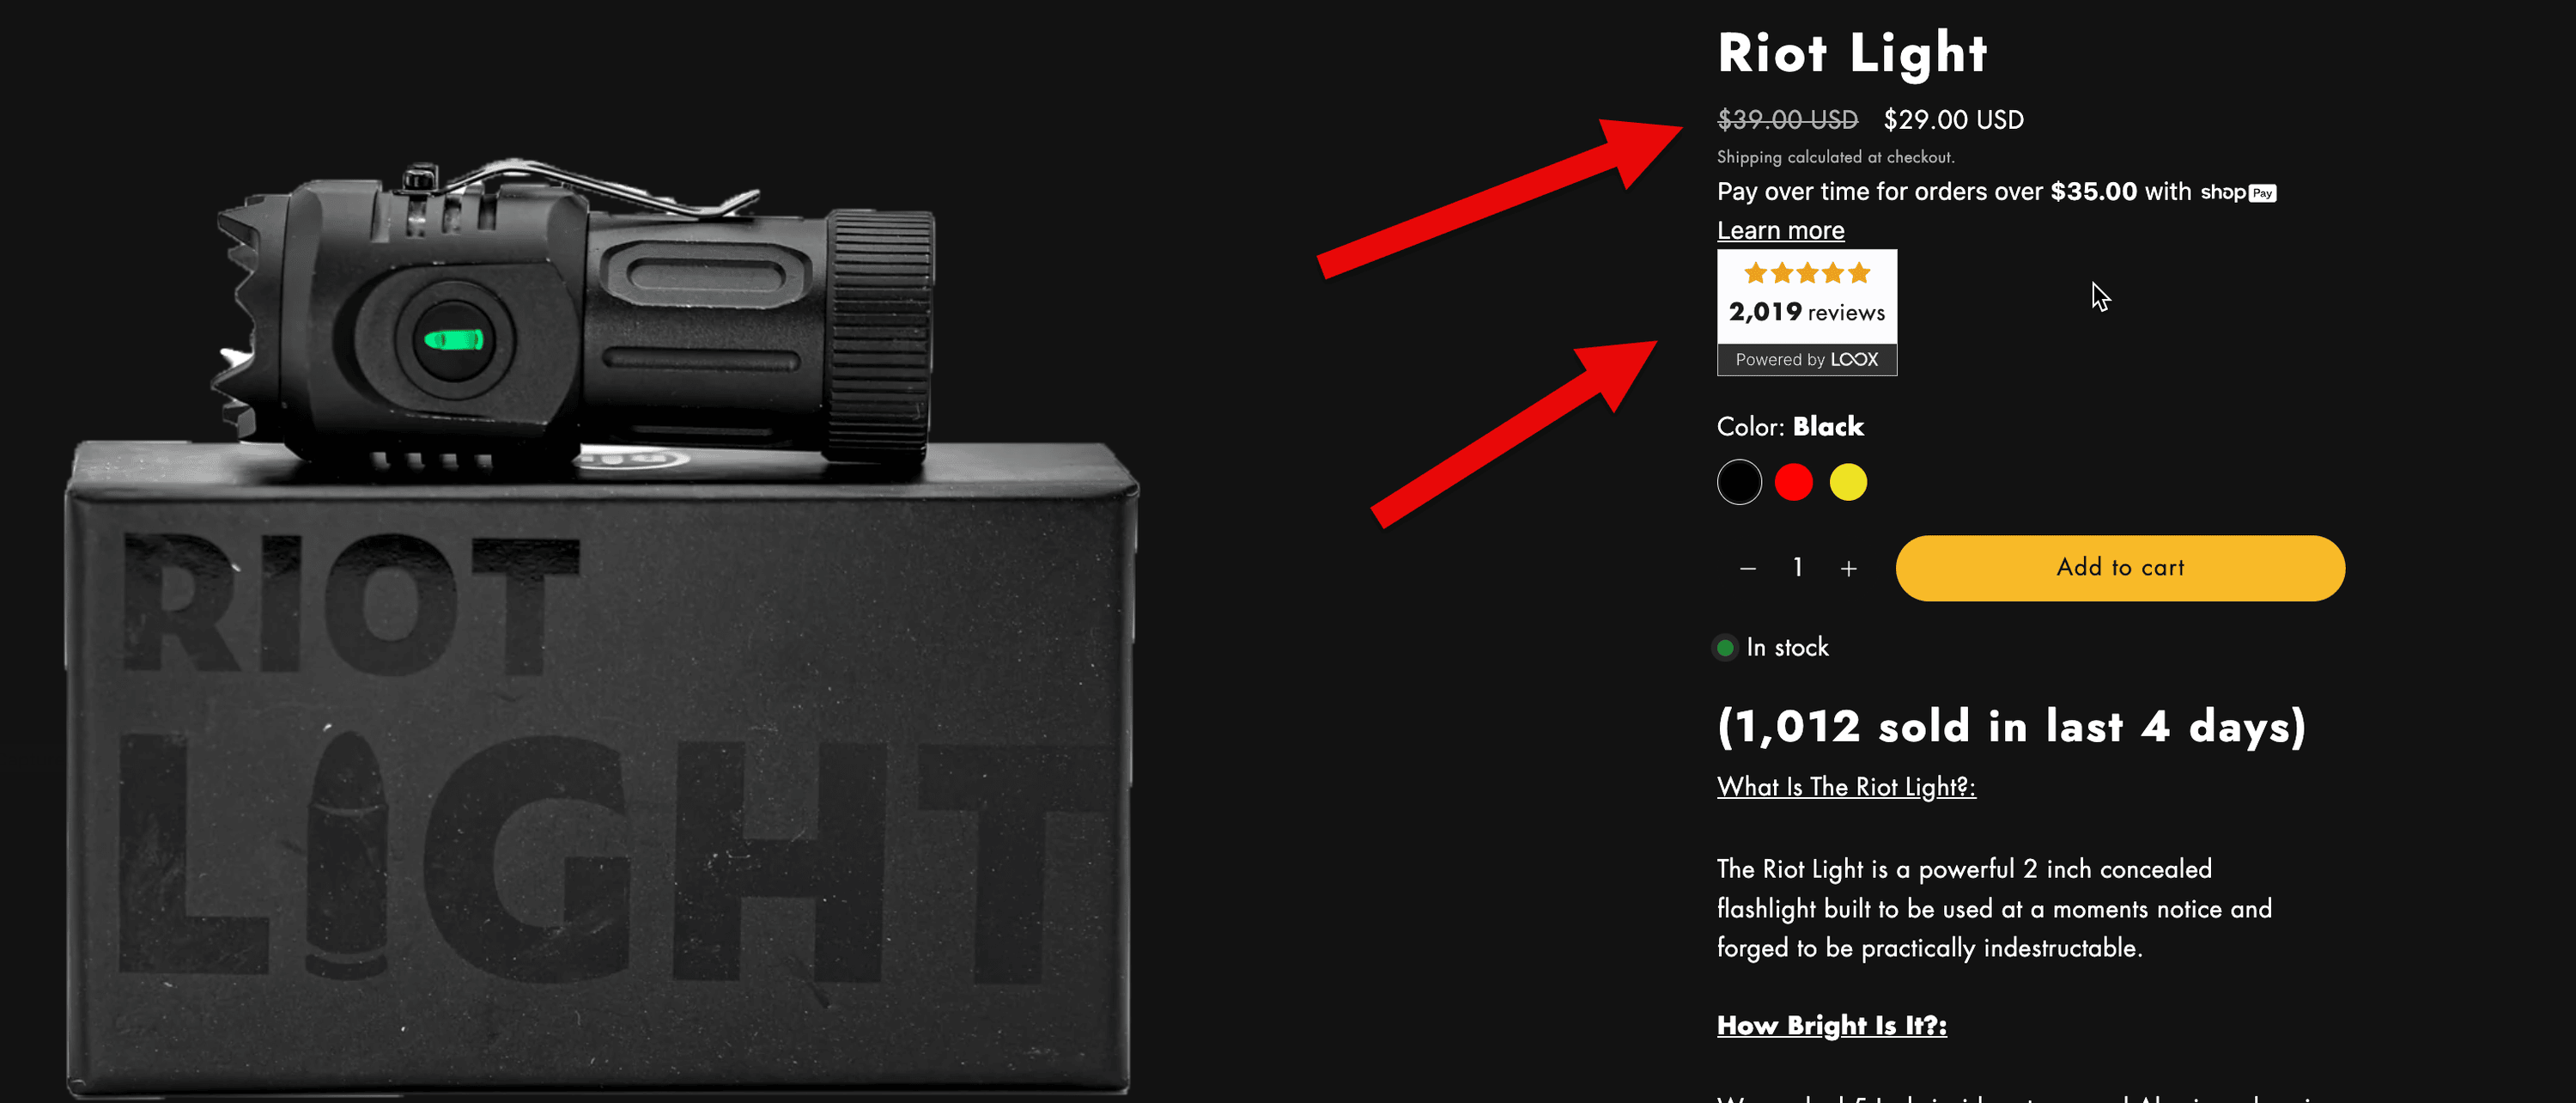Pick the Yellow color swatch

[1848, 482]
